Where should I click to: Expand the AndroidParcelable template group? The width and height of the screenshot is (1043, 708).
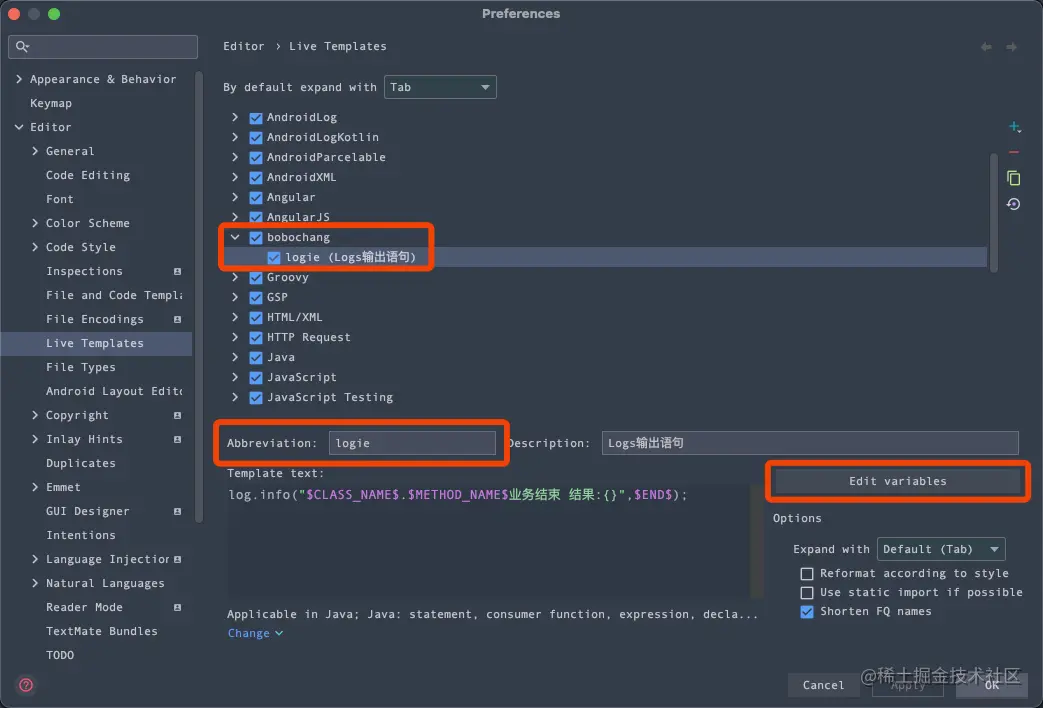235,157
